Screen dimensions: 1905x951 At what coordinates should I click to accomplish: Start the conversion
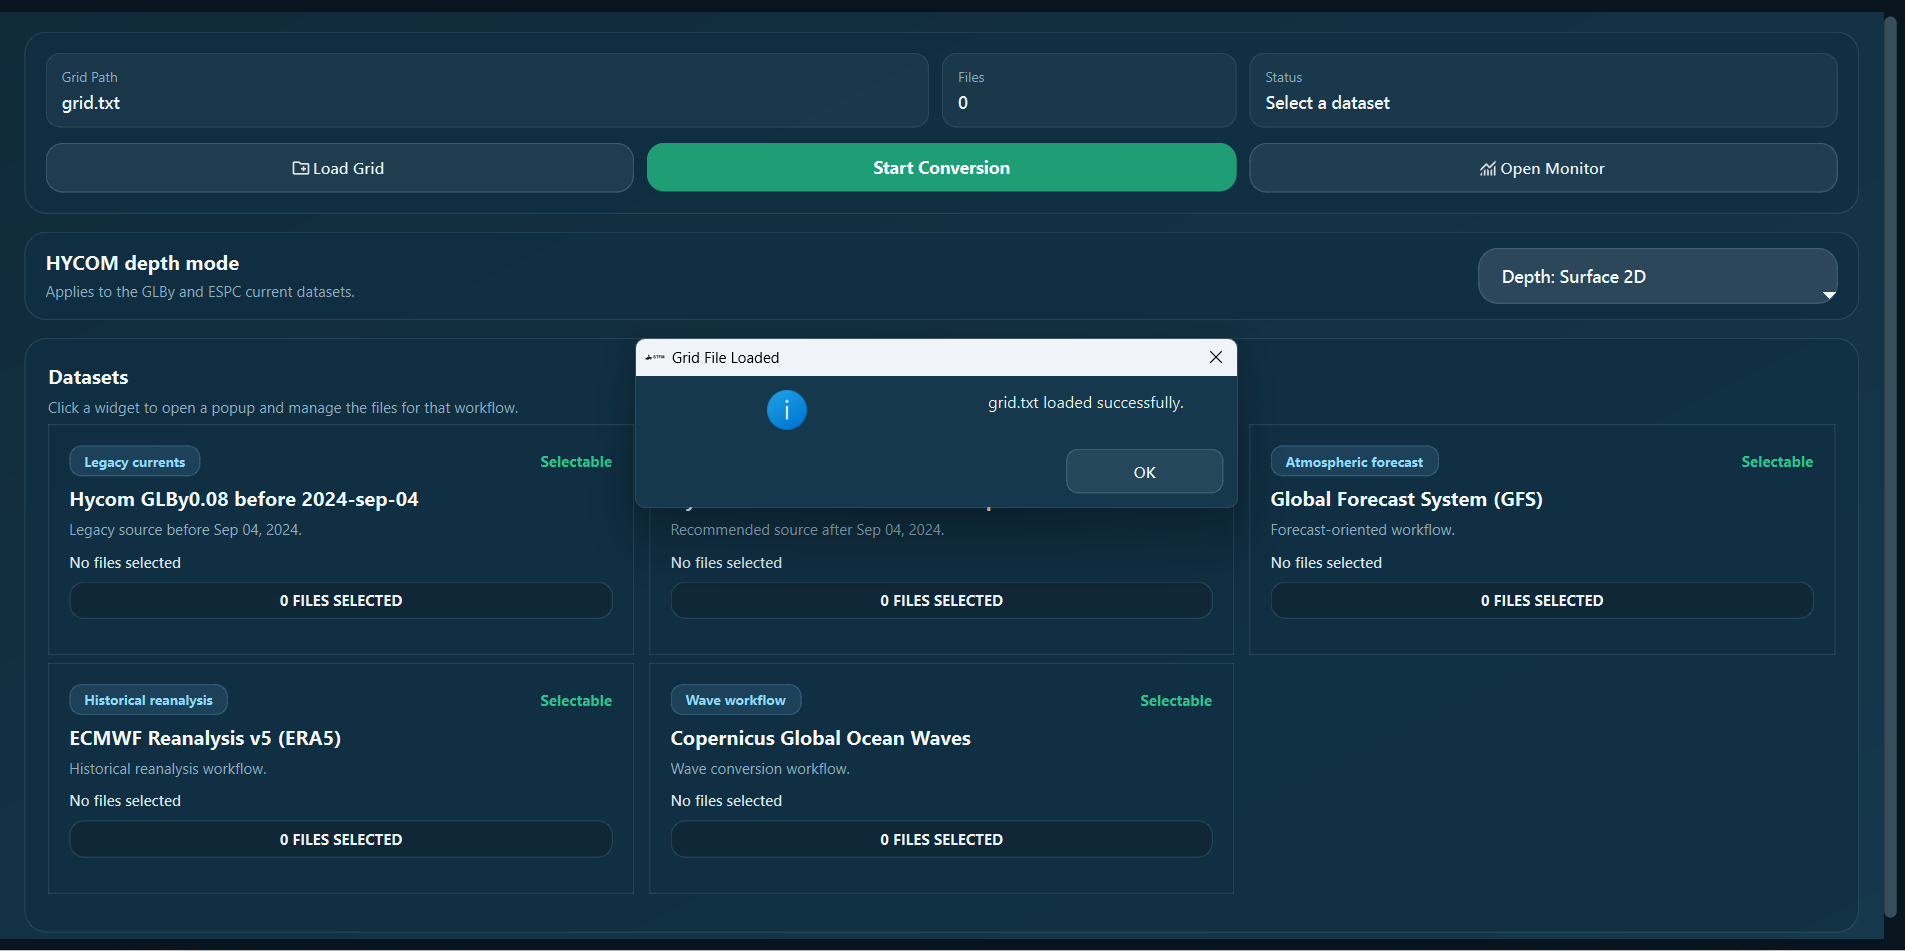tap(941, 167)
